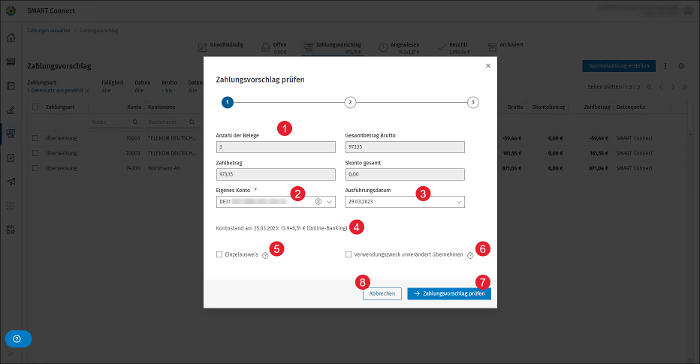
Task: Open the second sidebar icon below home
Action: tap(11, 62)
